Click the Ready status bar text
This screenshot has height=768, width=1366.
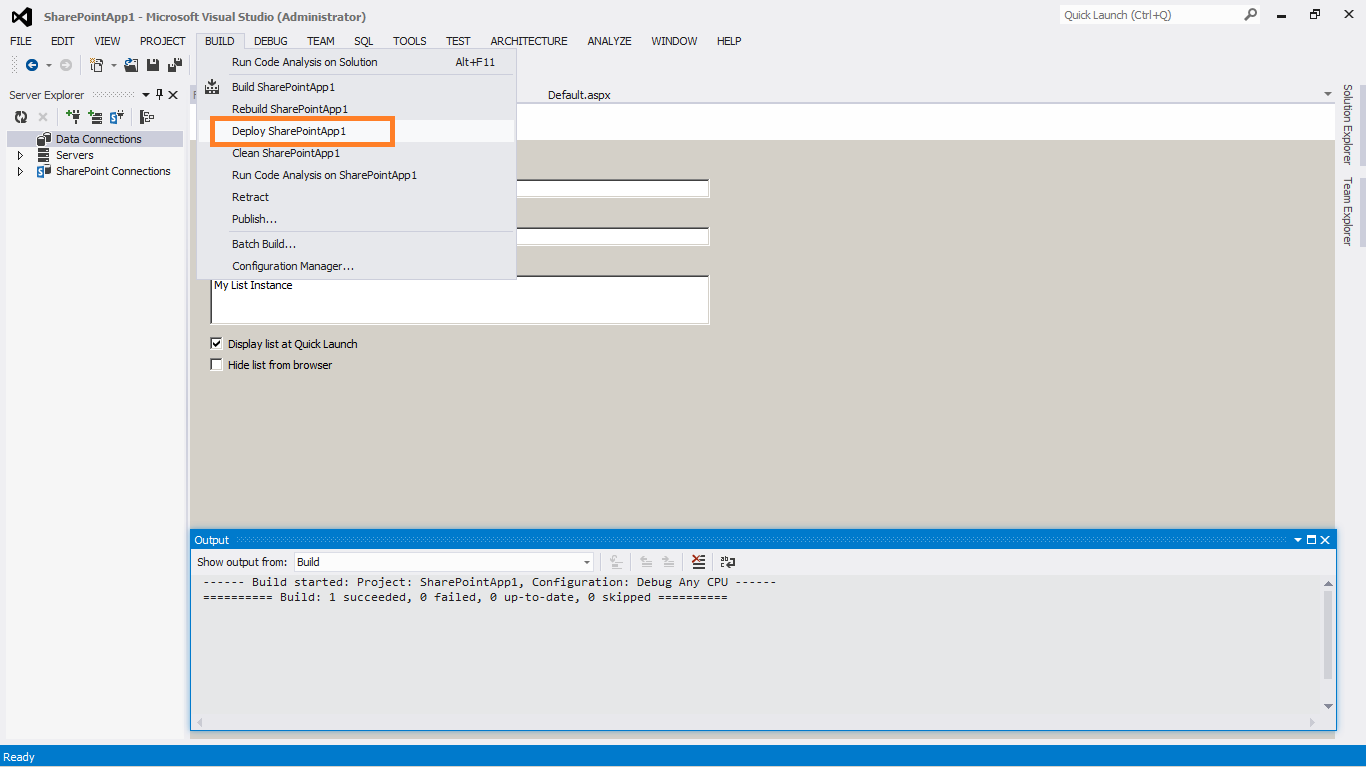click(x=19, y=757)
